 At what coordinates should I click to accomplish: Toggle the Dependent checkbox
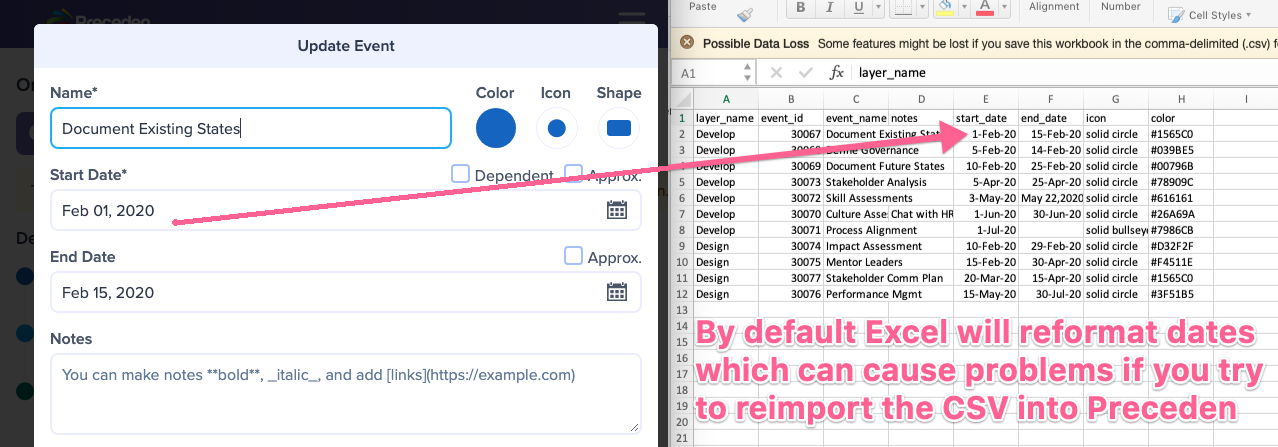(x=460, y=174)
